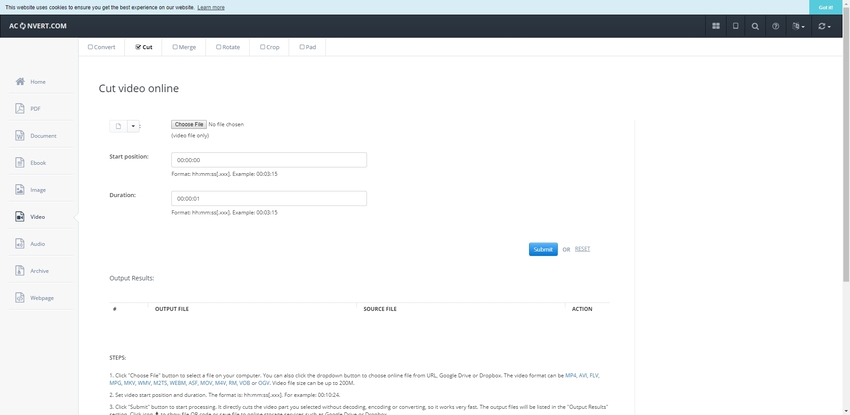This screenshot has height=415, width=850.
Task: Open the file source dropdown arrow
Action: pyautogui.click(x=132, y=126)
